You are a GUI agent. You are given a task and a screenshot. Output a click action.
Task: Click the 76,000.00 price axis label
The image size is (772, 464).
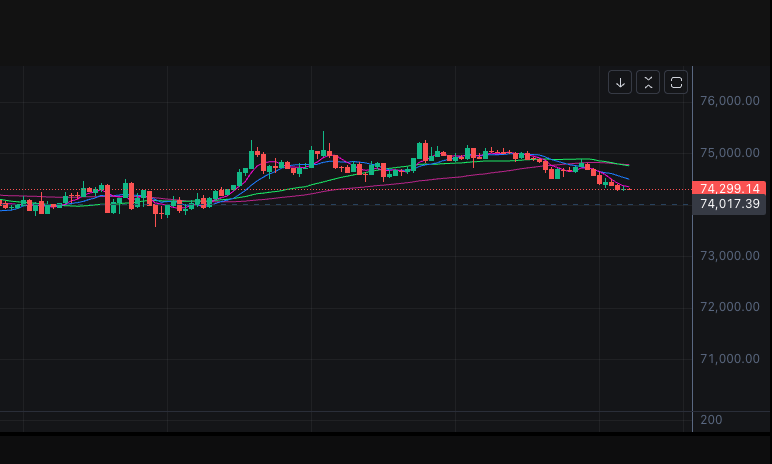pyautogui.click(x=730, y=101)
